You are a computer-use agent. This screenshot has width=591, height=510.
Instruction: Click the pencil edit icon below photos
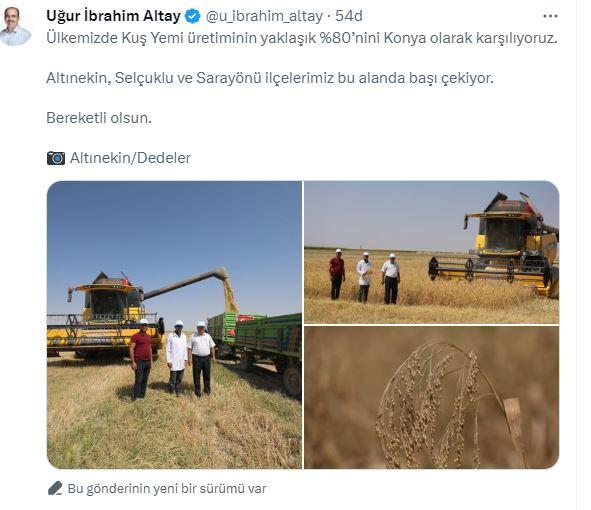(x=55, y=488)
